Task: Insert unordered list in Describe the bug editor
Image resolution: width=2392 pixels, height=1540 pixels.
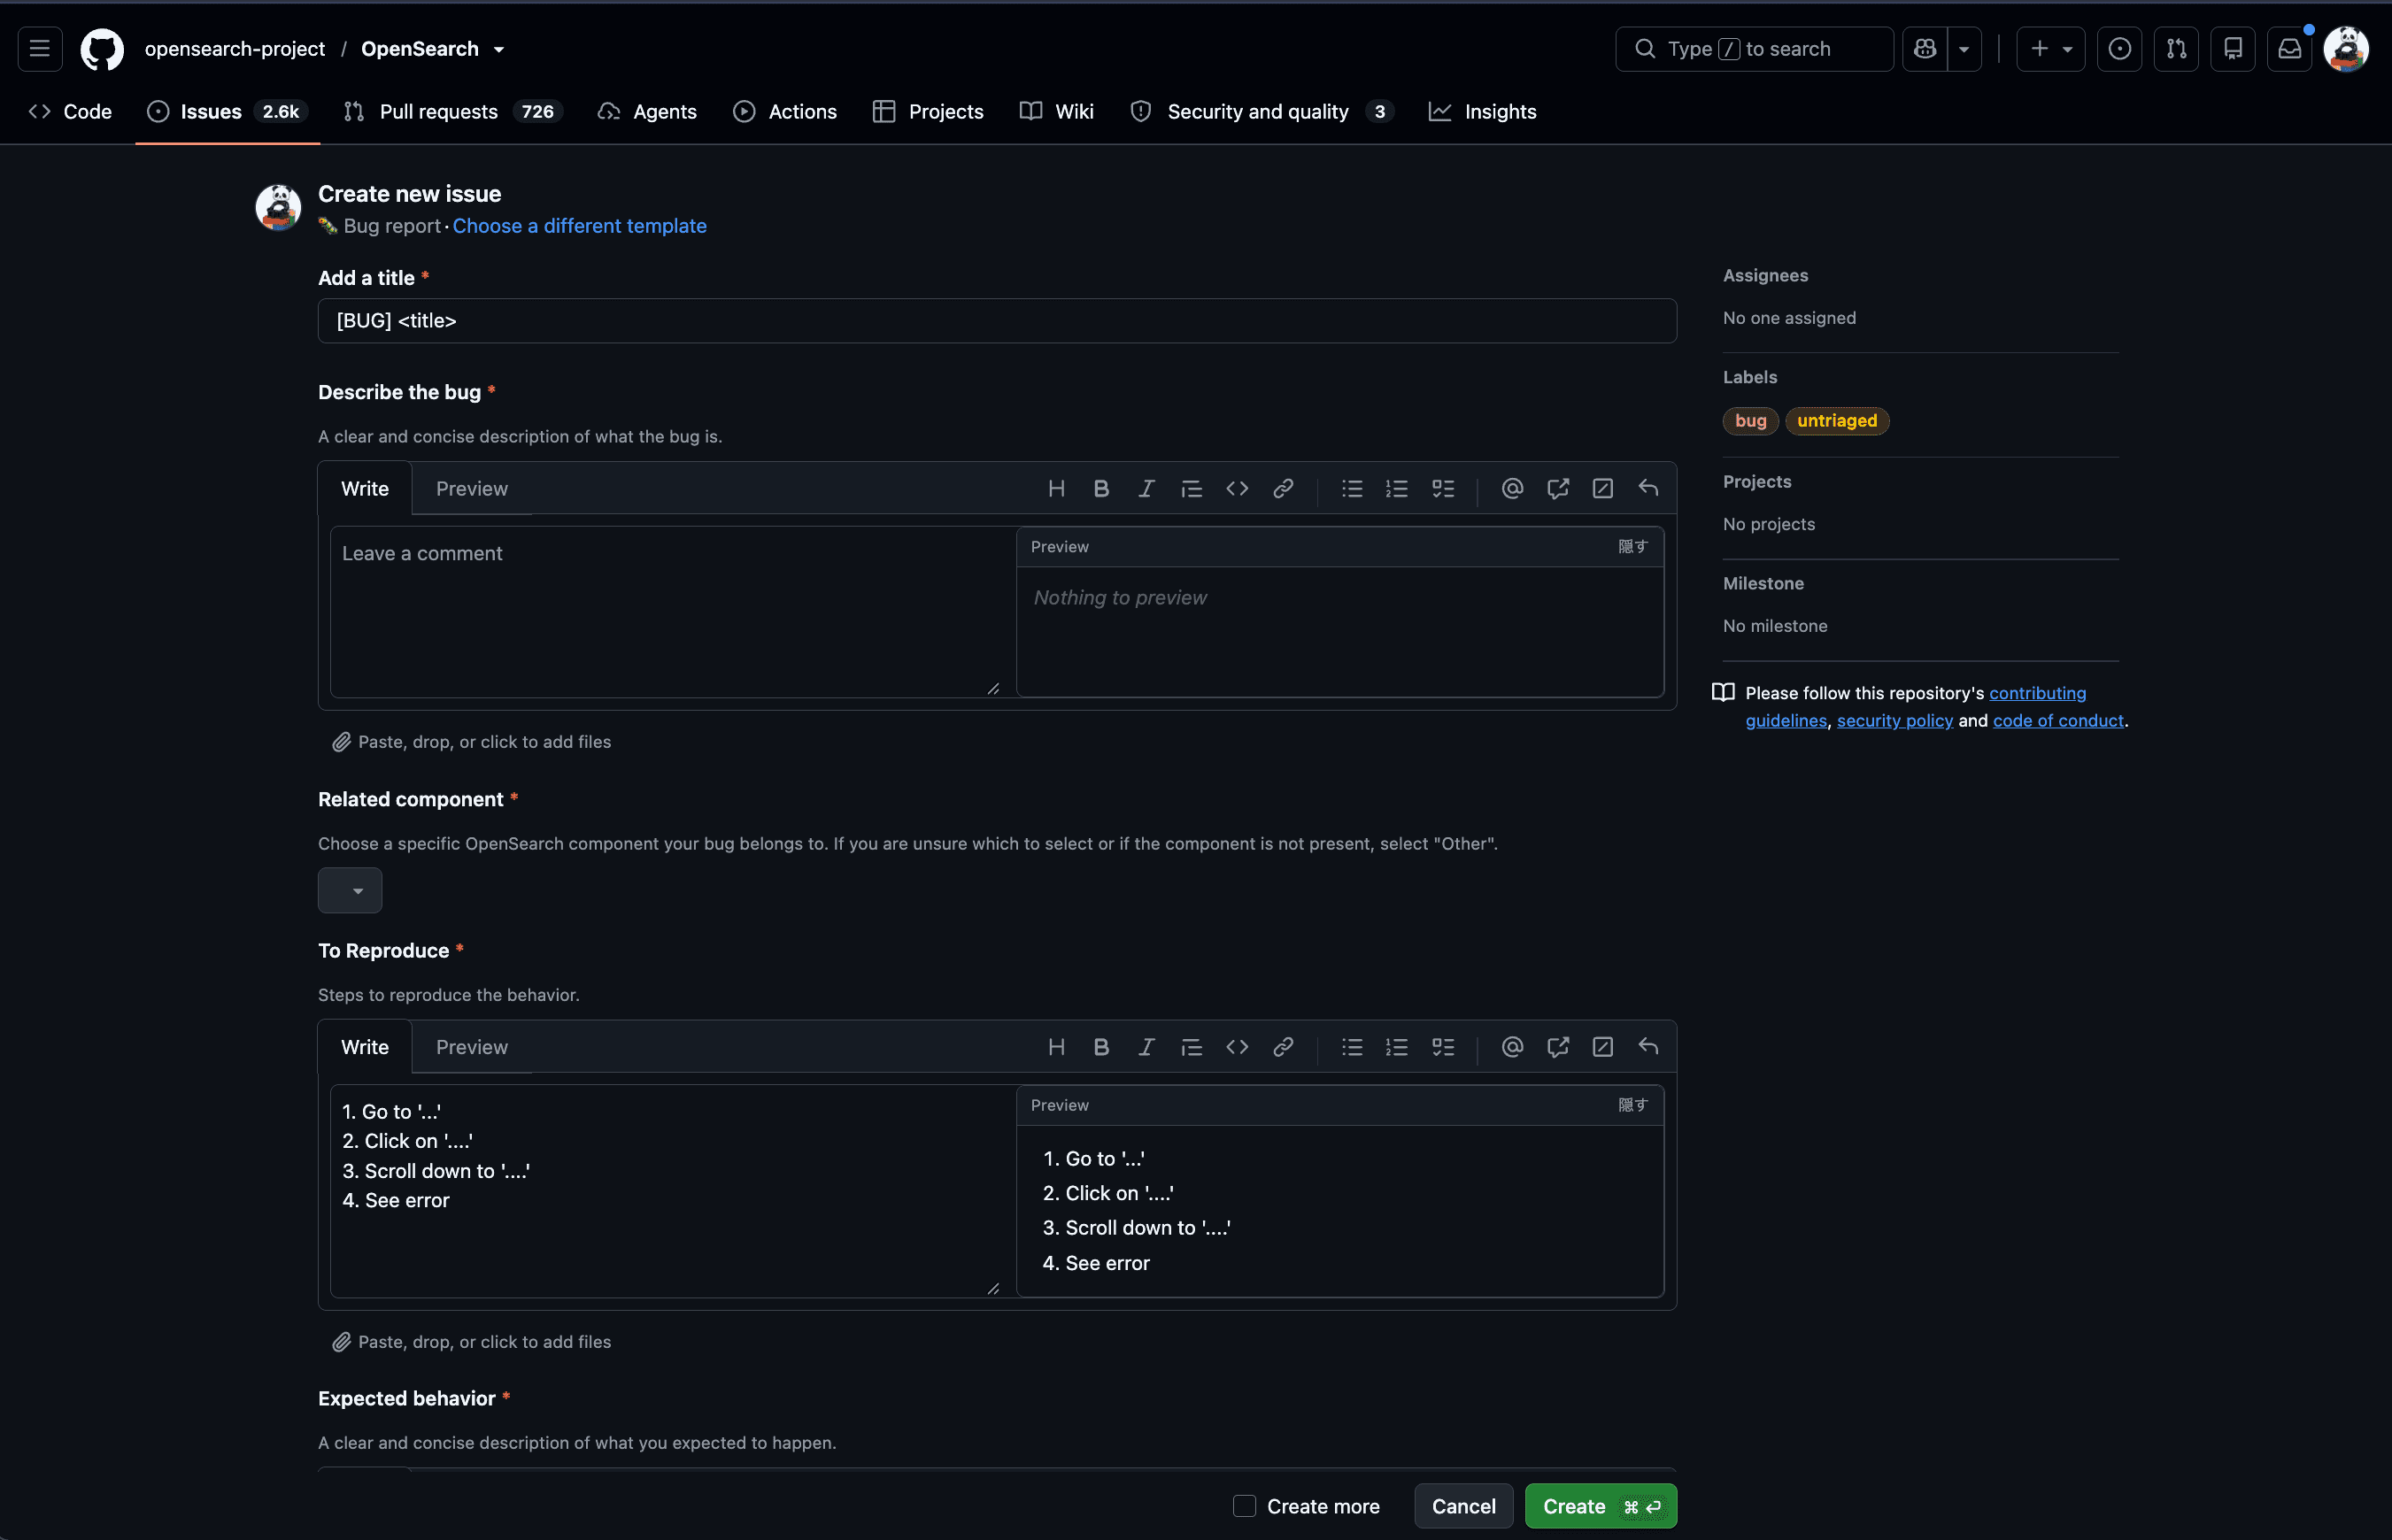Action: click(x=1352, y=489)
